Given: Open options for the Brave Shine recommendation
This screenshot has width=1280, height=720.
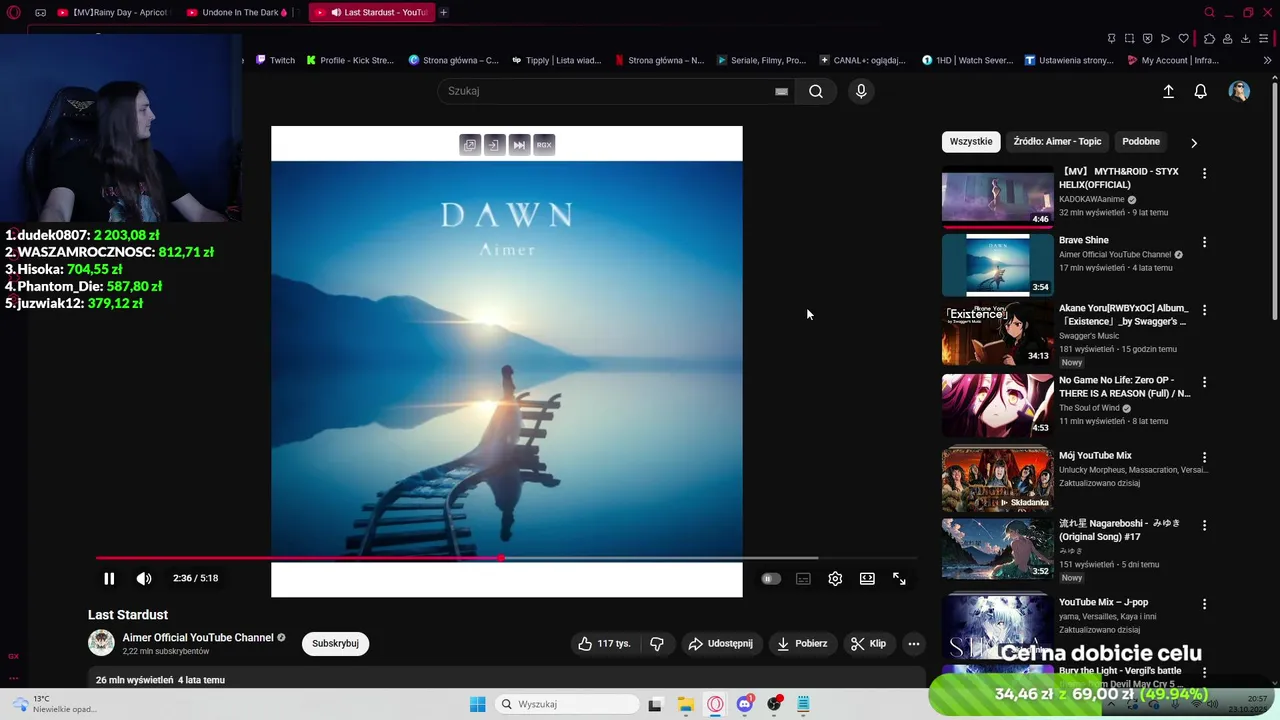Looking at the screenshot, I should pyautogui.click(x=1204, y=242).
